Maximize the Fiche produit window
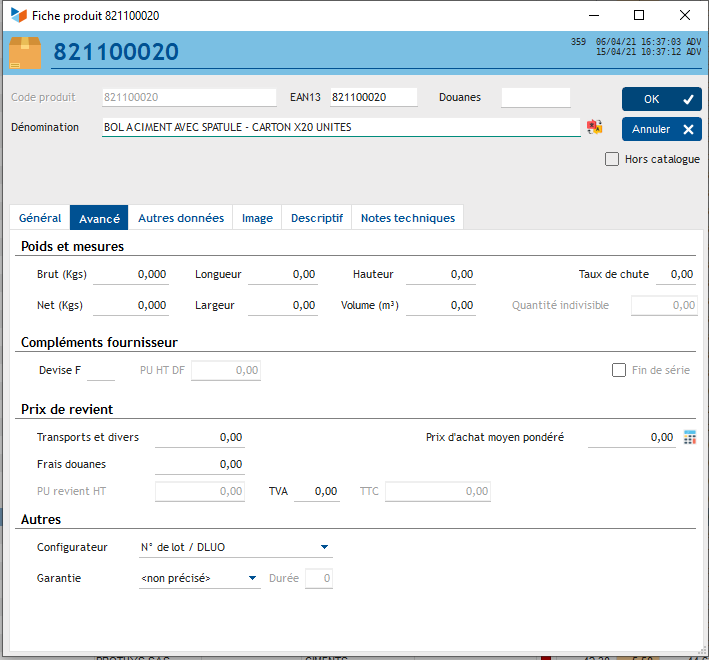 click(639, 15)
